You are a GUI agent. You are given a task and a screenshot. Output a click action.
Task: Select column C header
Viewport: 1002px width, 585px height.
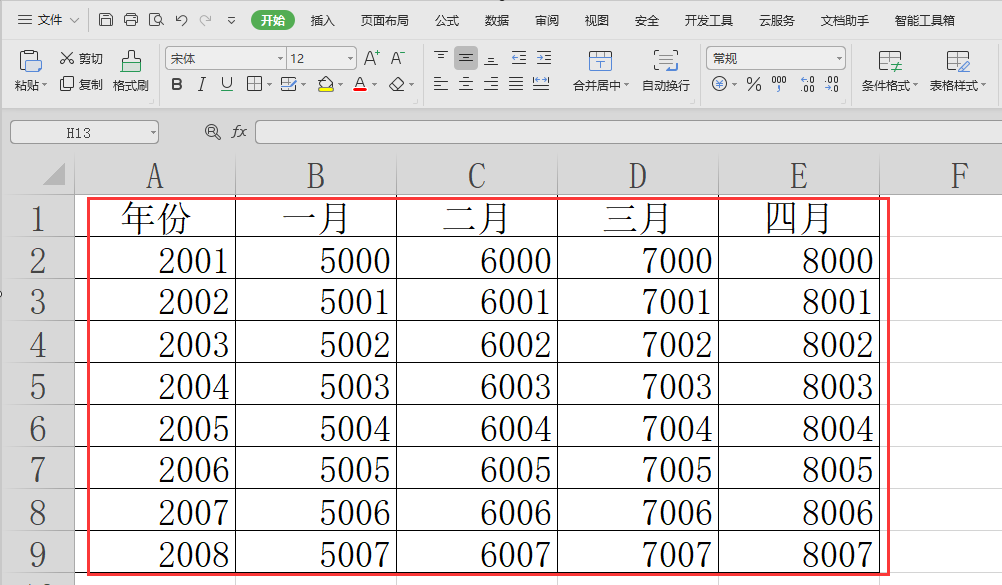tap(477, 175)
